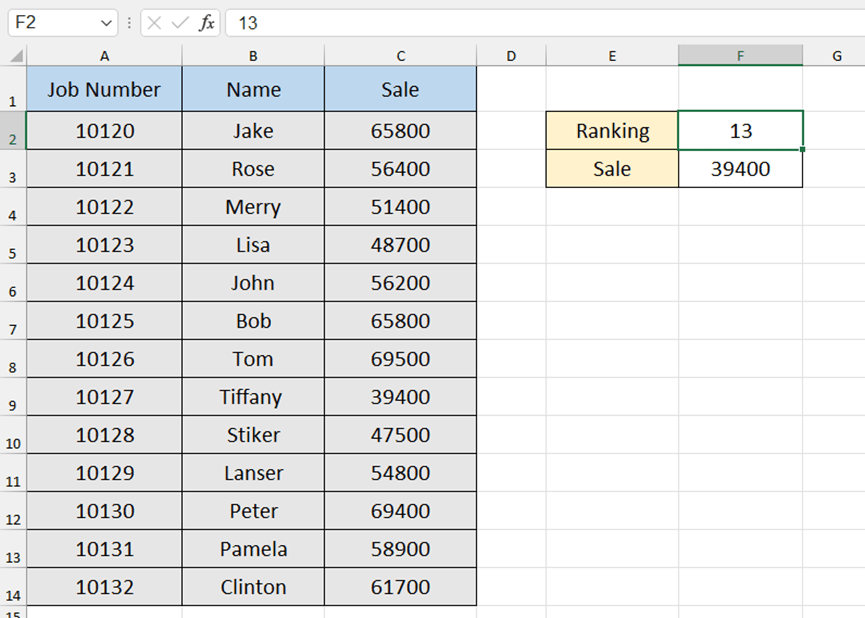Select row 14 header

pos(13,587)
